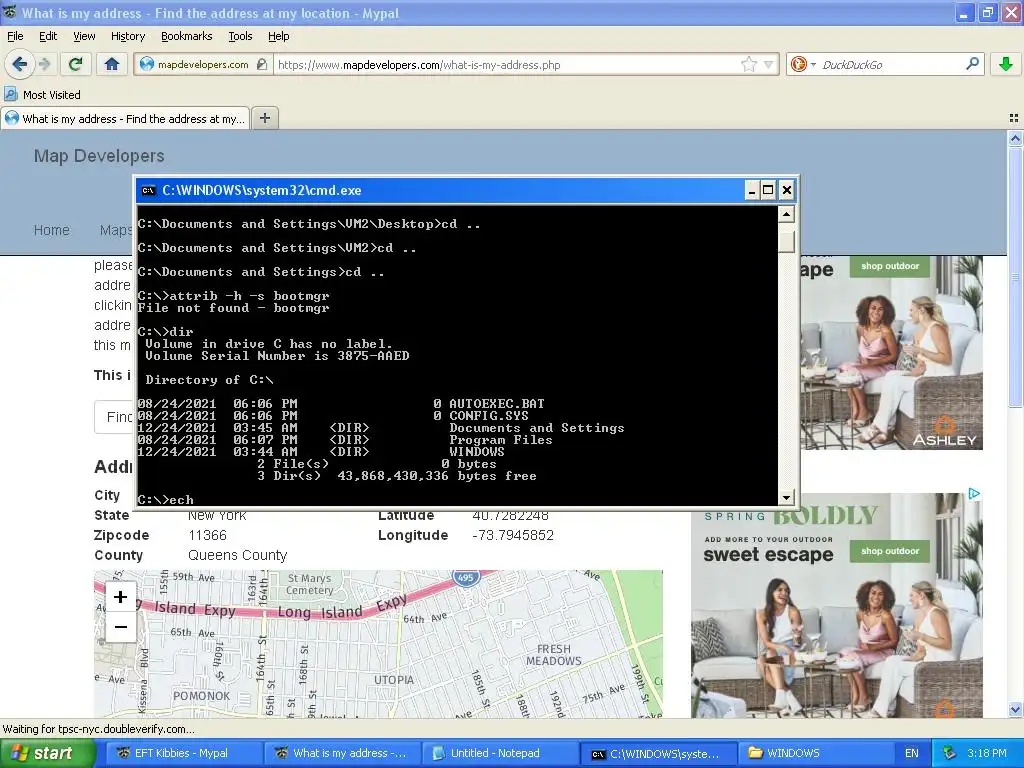Open the File menu
Image resolution: width=1024 pixels, height=768 pixels.
pyautogui.click(x=15, y=36)
